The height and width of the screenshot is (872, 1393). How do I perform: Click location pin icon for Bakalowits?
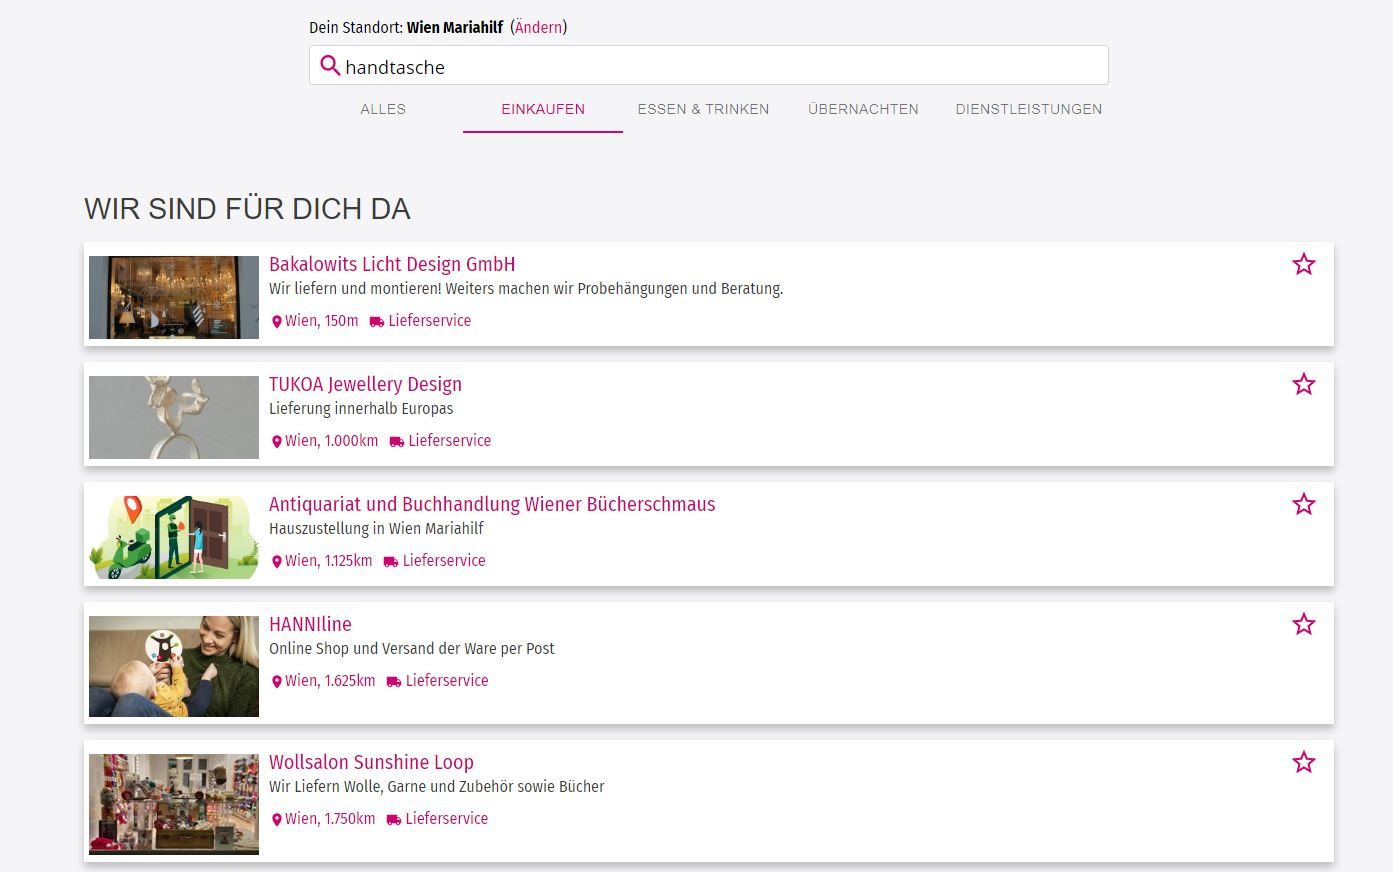(277, 322)
